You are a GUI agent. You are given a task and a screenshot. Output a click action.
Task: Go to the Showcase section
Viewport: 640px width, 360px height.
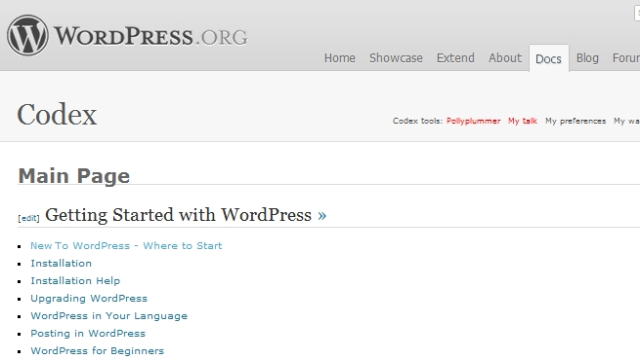(x=396, y=58)
